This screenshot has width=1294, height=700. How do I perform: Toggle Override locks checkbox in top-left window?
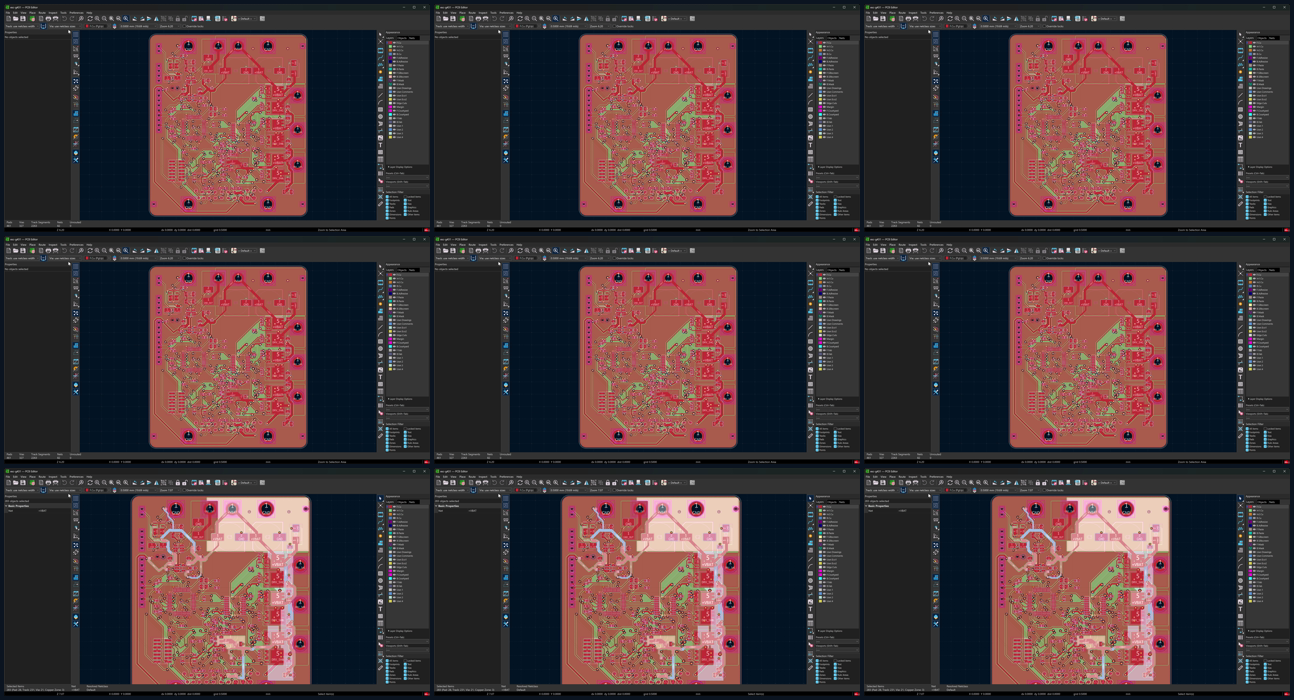click(x=194, y=26)
